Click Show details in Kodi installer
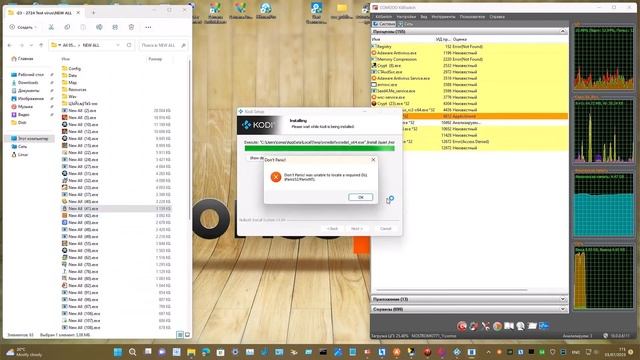This screenshot has height=360, width=640. click(x=256, y=158)
